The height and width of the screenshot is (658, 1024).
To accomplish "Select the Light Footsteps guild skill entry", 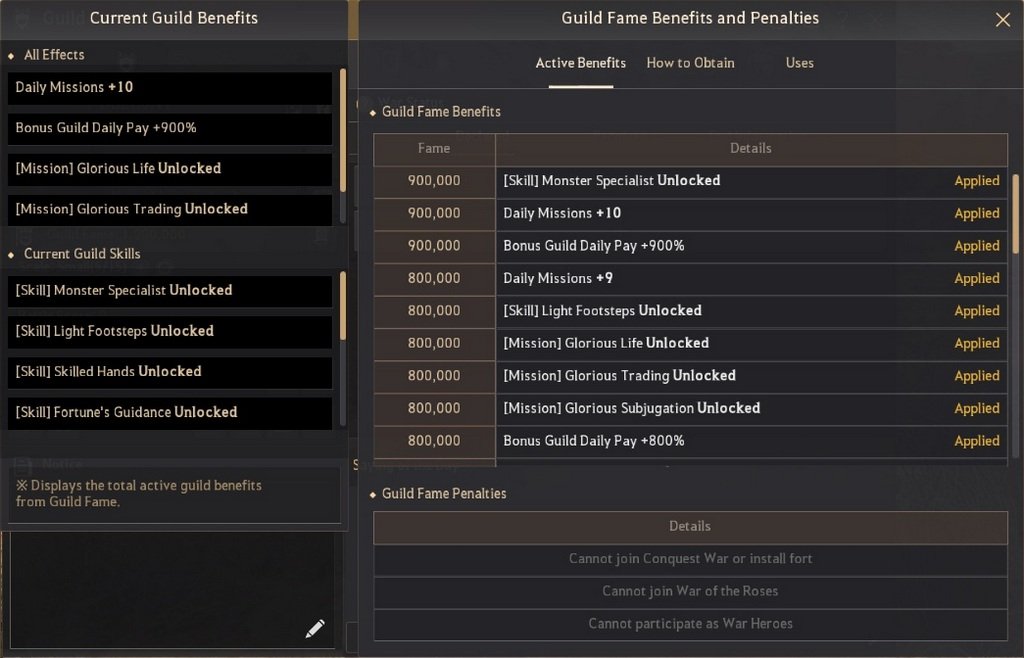I will tap(170, 332).
